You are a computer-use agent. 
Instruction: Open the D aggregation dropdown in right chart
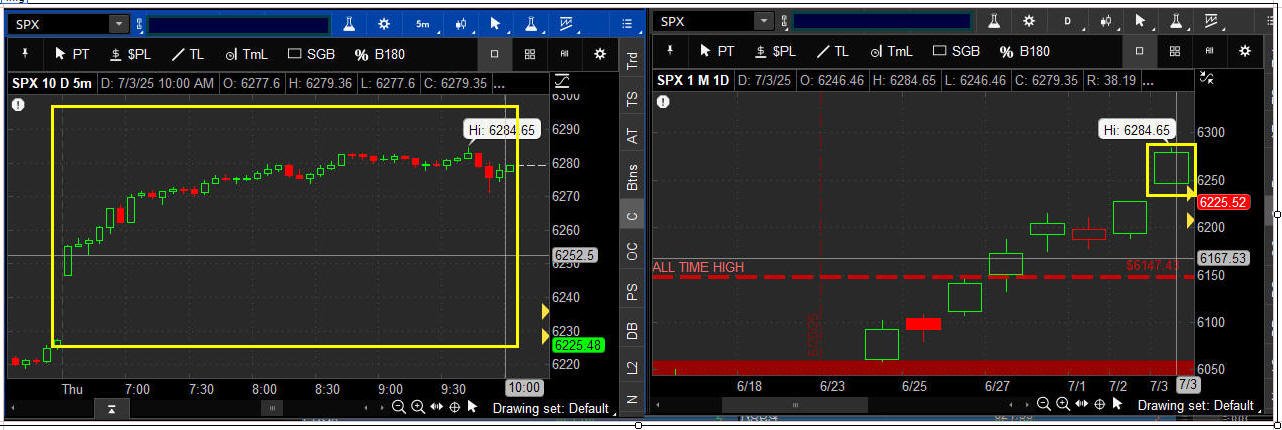(1067, 21)
